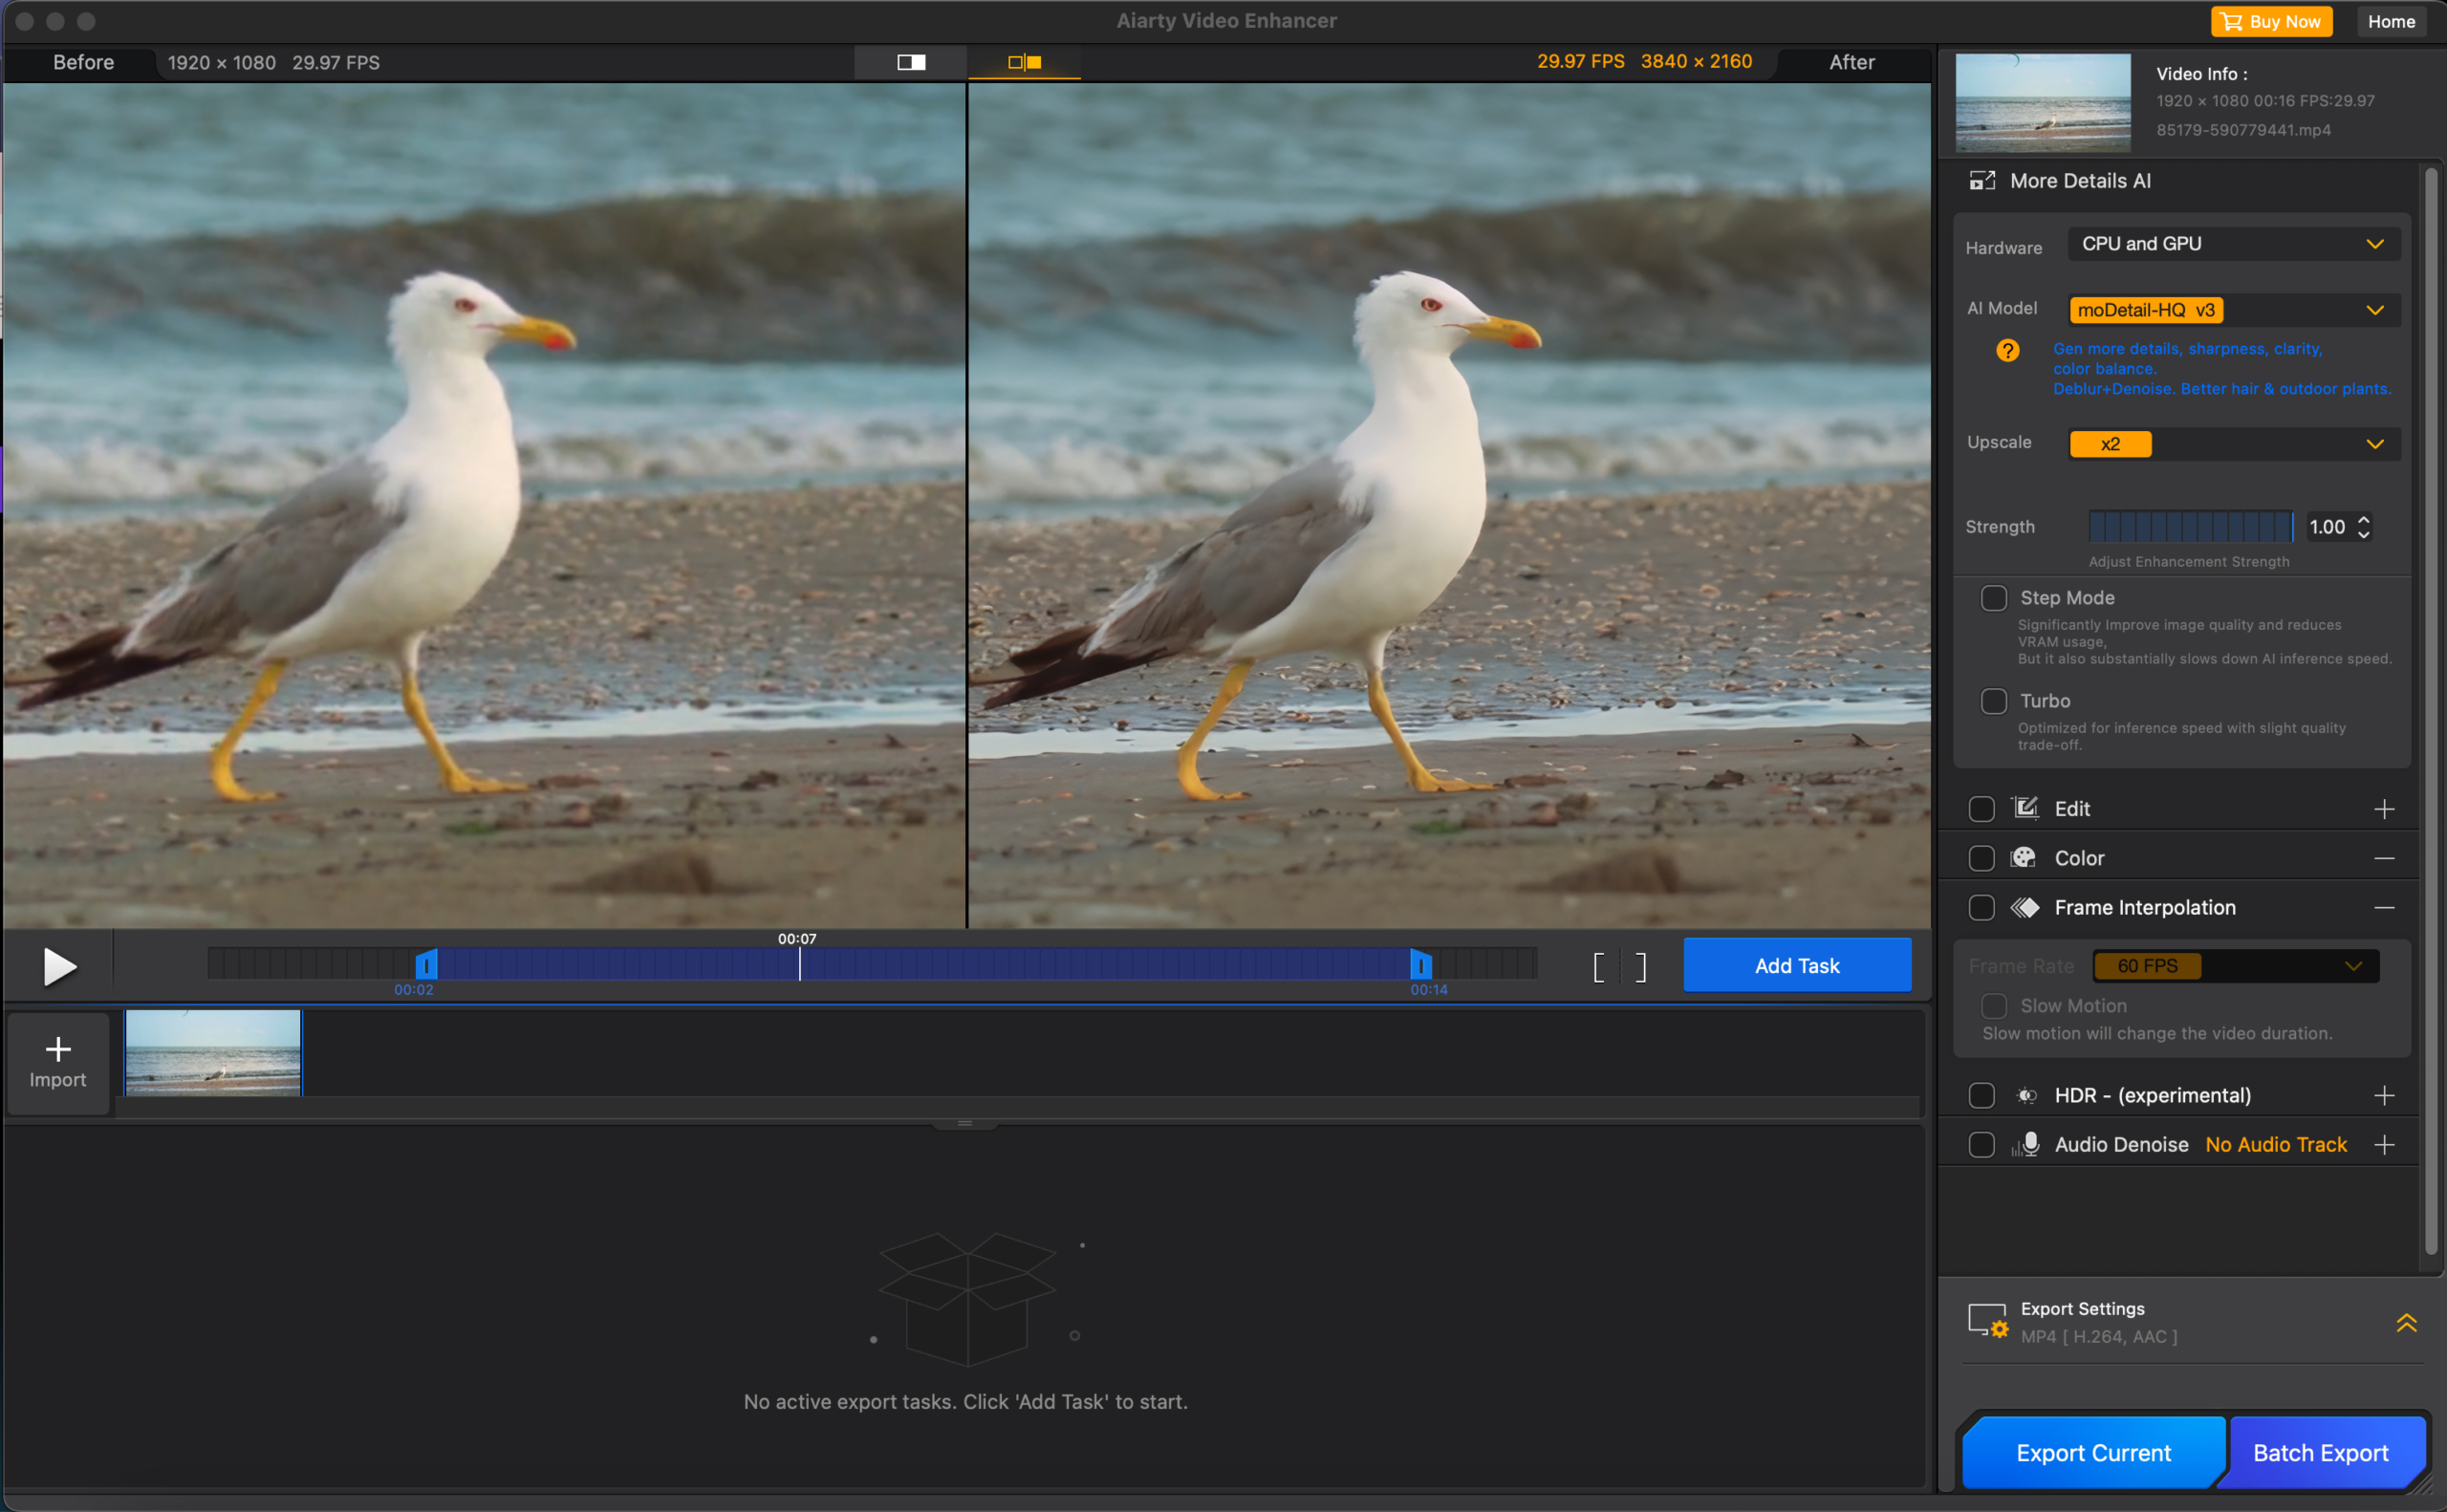Open the Edit panel via its icon
The height and width of the screenshot is (1512, 2447).
[x=2025, y=808]
